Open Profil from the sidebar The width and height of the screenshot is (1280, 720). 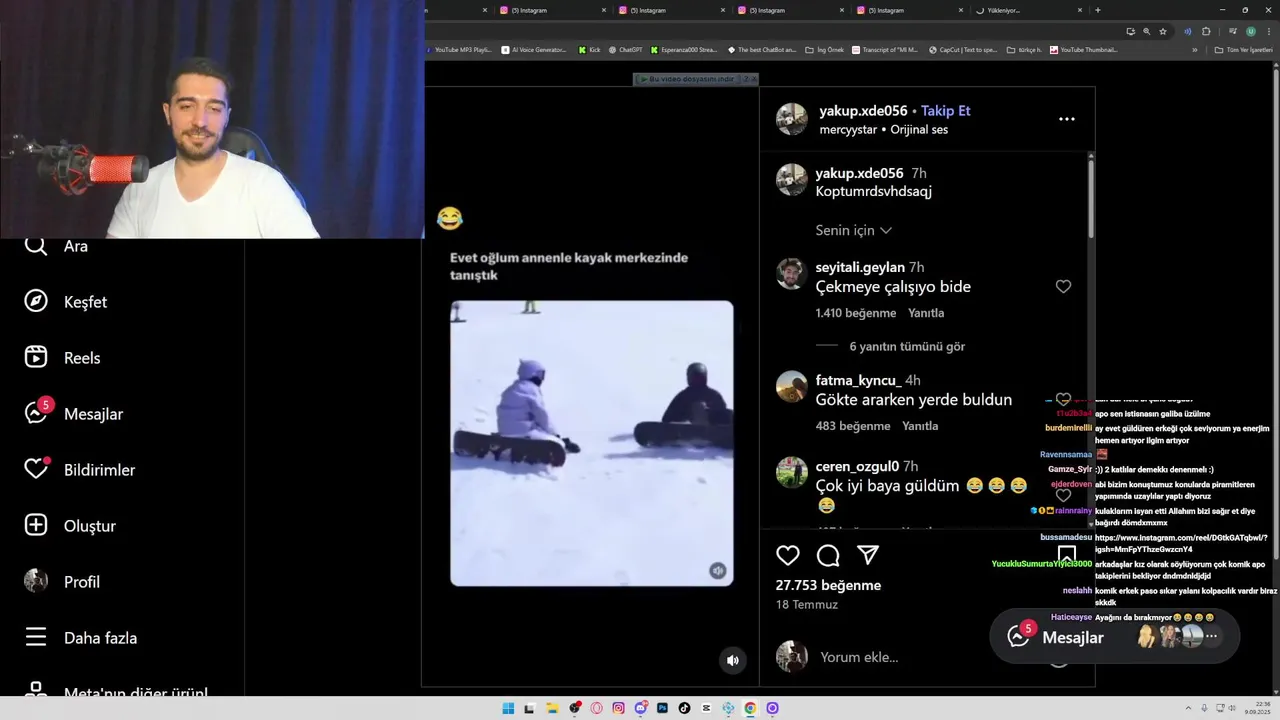click(x=62, y=582)
